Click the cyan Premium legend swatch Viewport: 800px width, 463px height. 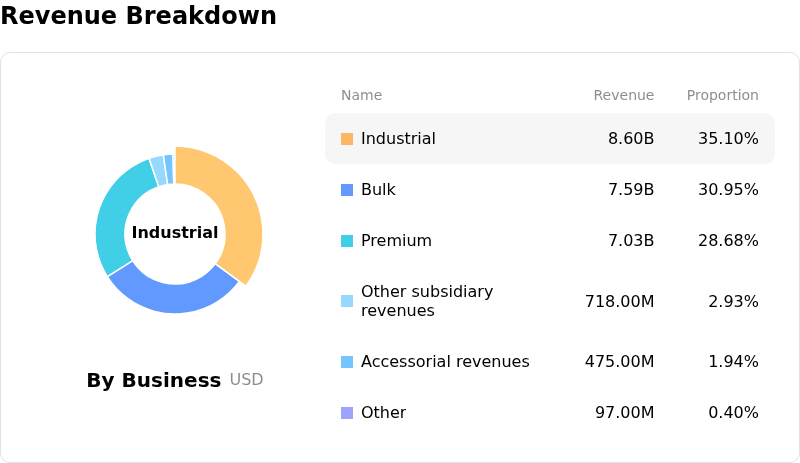coord(347,241)
